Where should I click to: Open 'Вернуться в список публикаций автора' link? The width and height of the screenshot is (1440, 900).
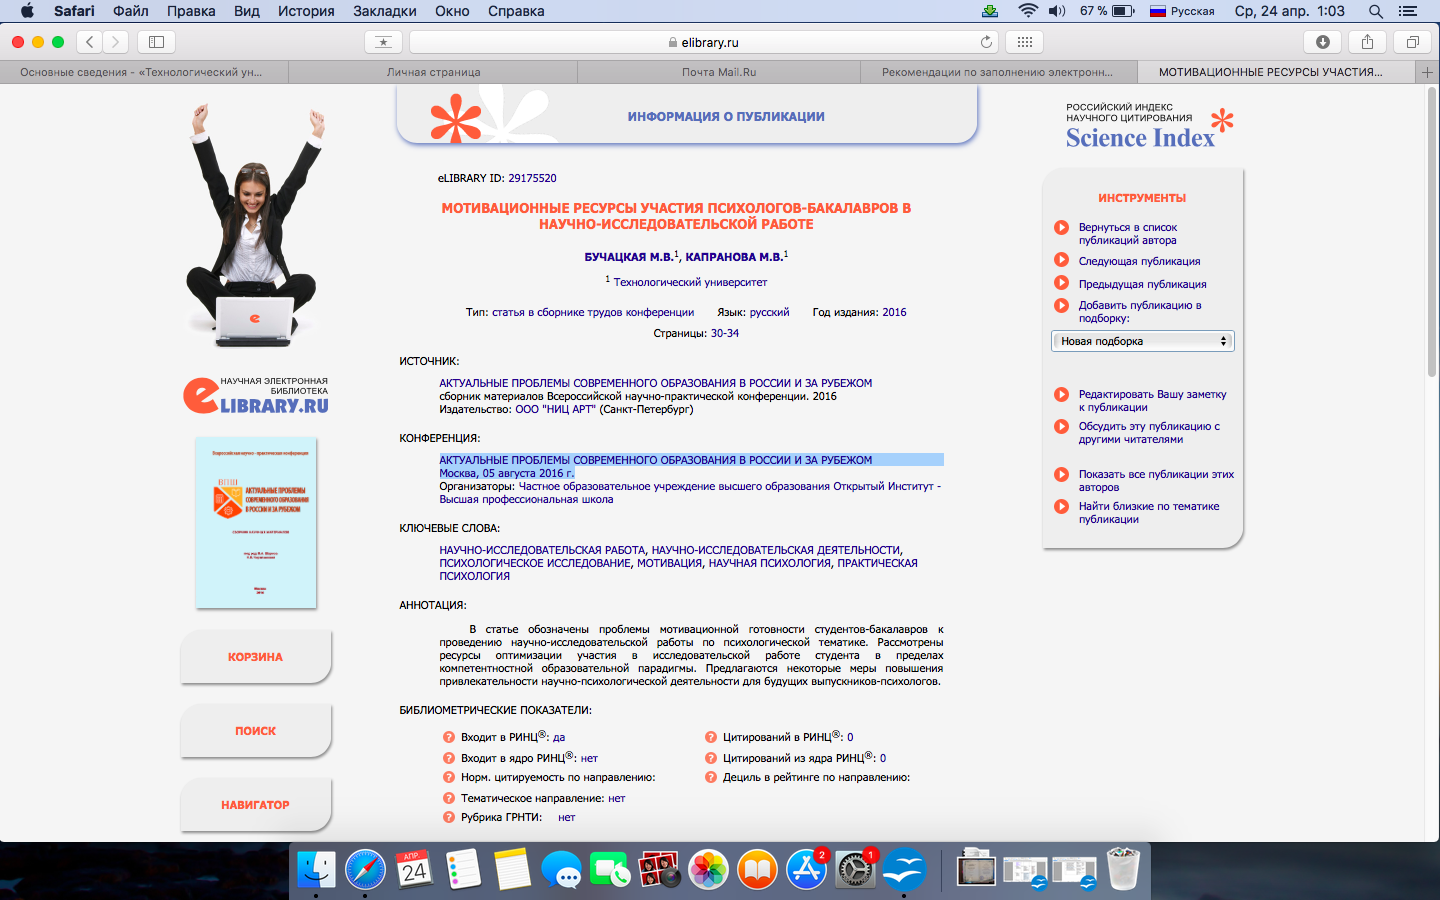point(1128,234)
